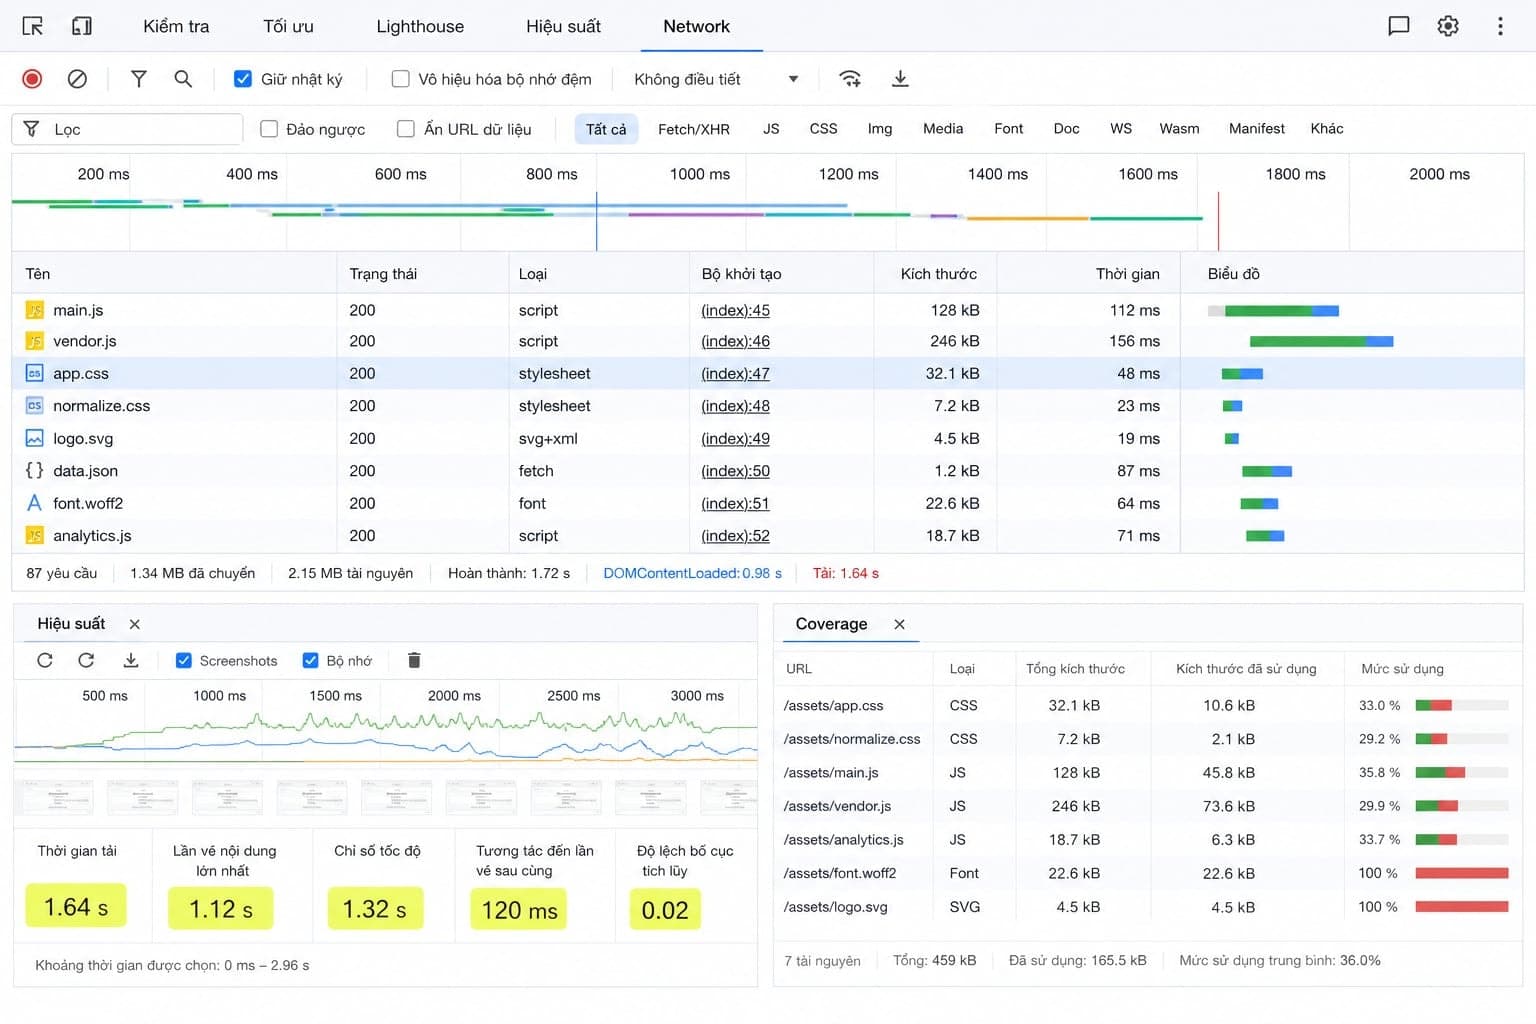The width and height of the screenshot is (1536, 1024).
Task: Click the logo.svg image file icon
Action: 34,438
